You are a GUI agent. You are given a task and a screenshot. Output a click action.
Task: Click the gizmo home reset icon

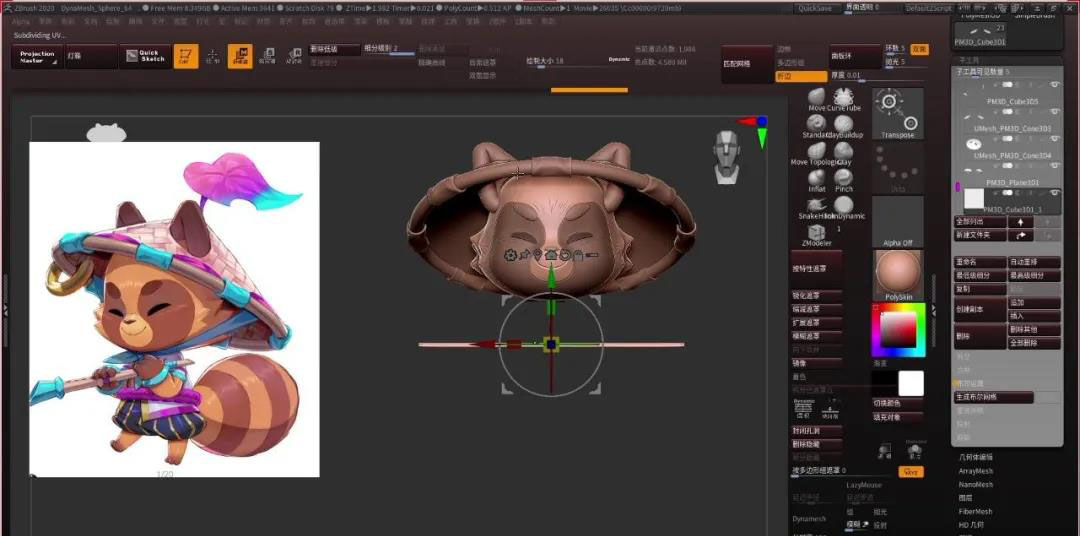point(550,256)
